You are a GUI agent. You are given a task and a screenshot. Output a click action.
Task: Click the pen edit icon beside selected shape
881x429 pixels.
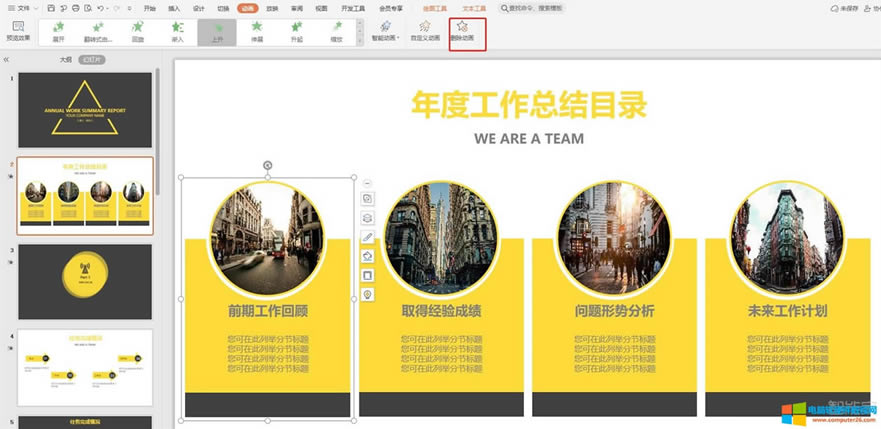point(367,237)
